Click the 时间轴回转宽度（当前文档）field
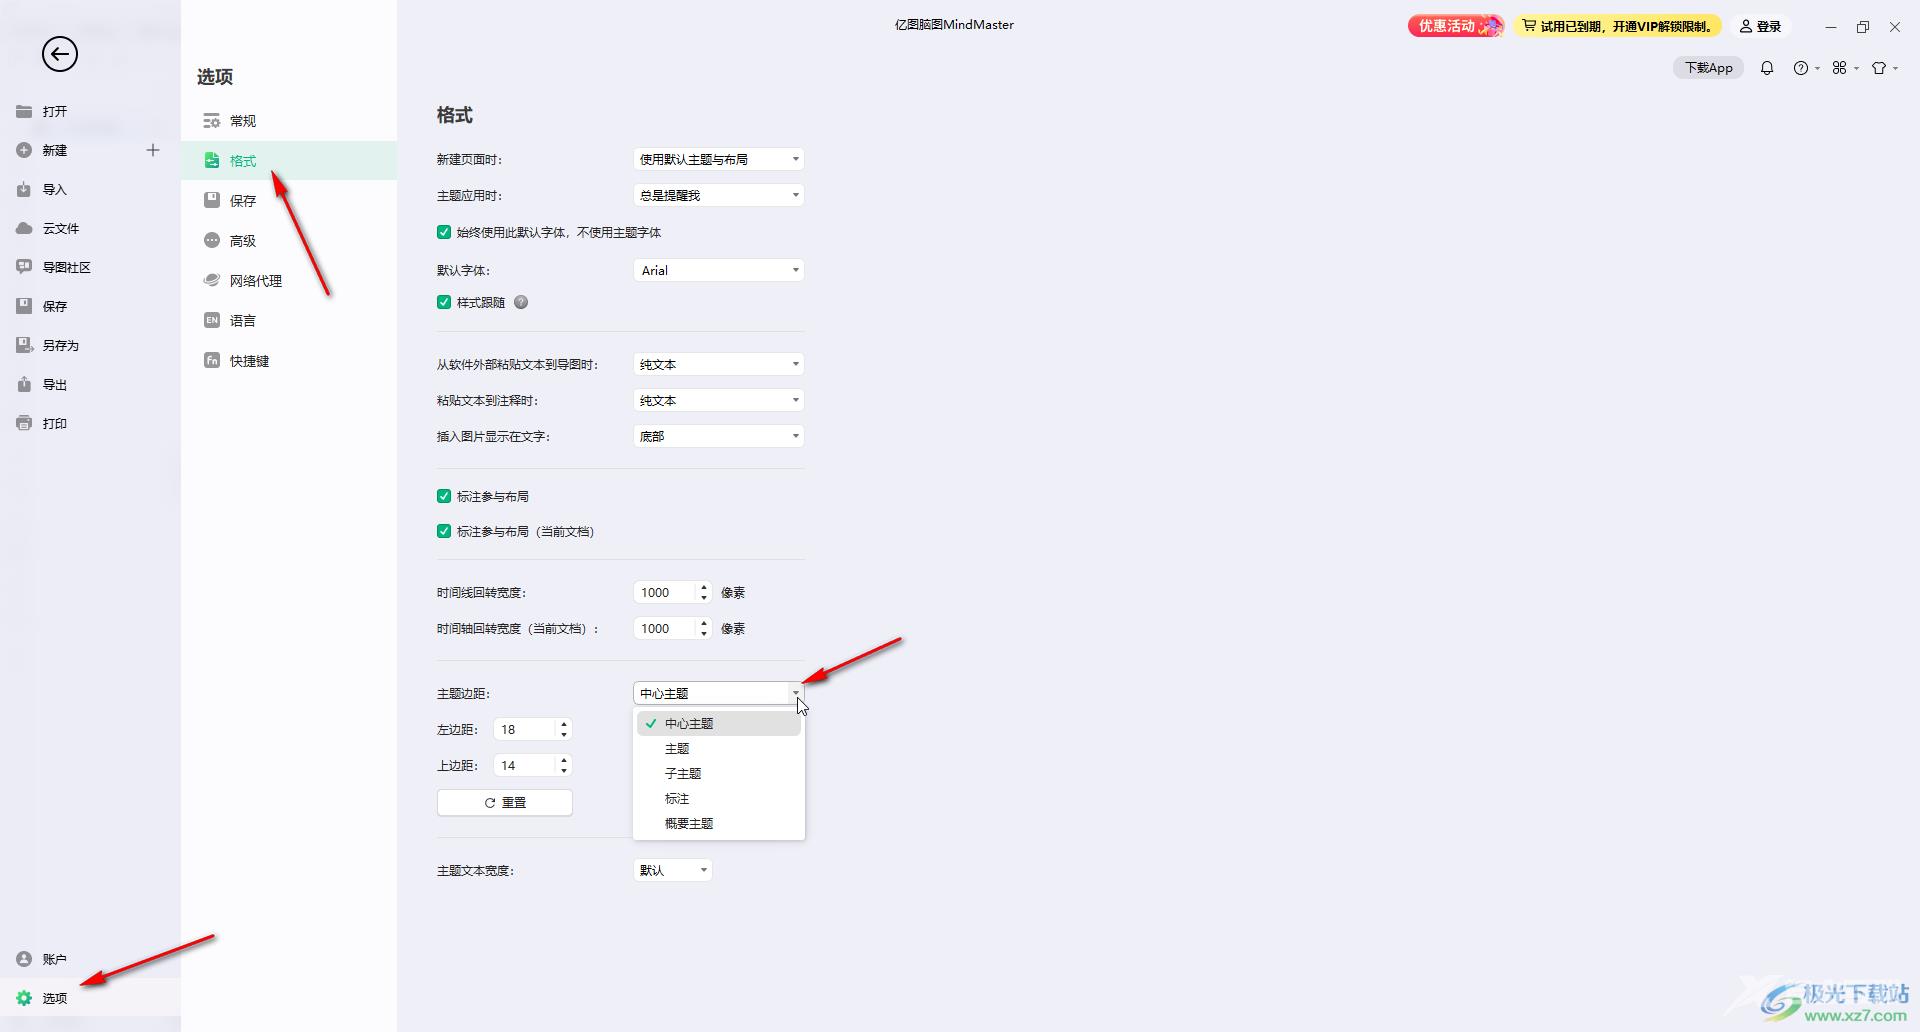1920x1032 pixels. coord(665,628)
